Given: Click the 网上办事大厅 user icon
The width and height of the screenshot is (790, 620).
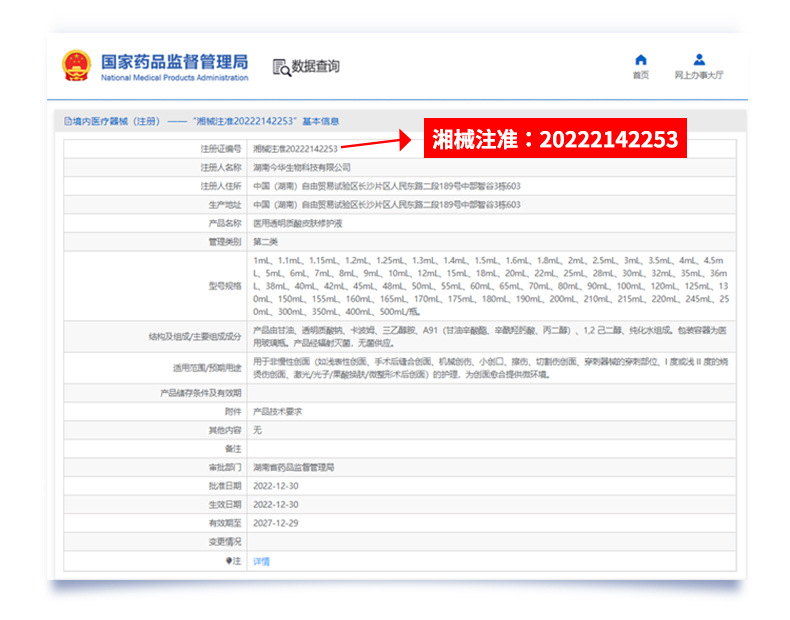Looking at the screenshot, I should pos(699,60).
